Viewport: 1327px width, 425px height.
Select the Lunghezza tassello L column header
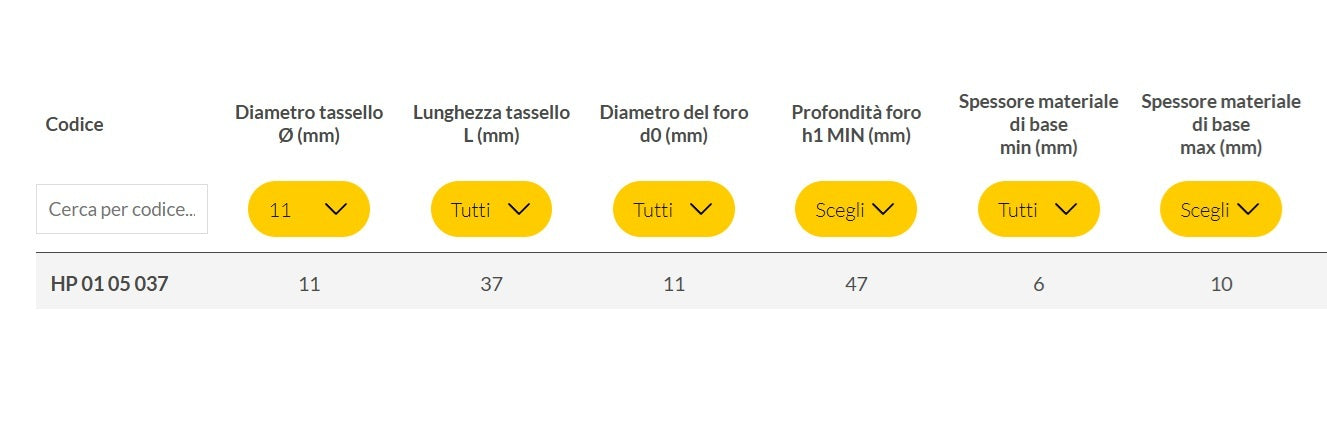click(491, 124)
